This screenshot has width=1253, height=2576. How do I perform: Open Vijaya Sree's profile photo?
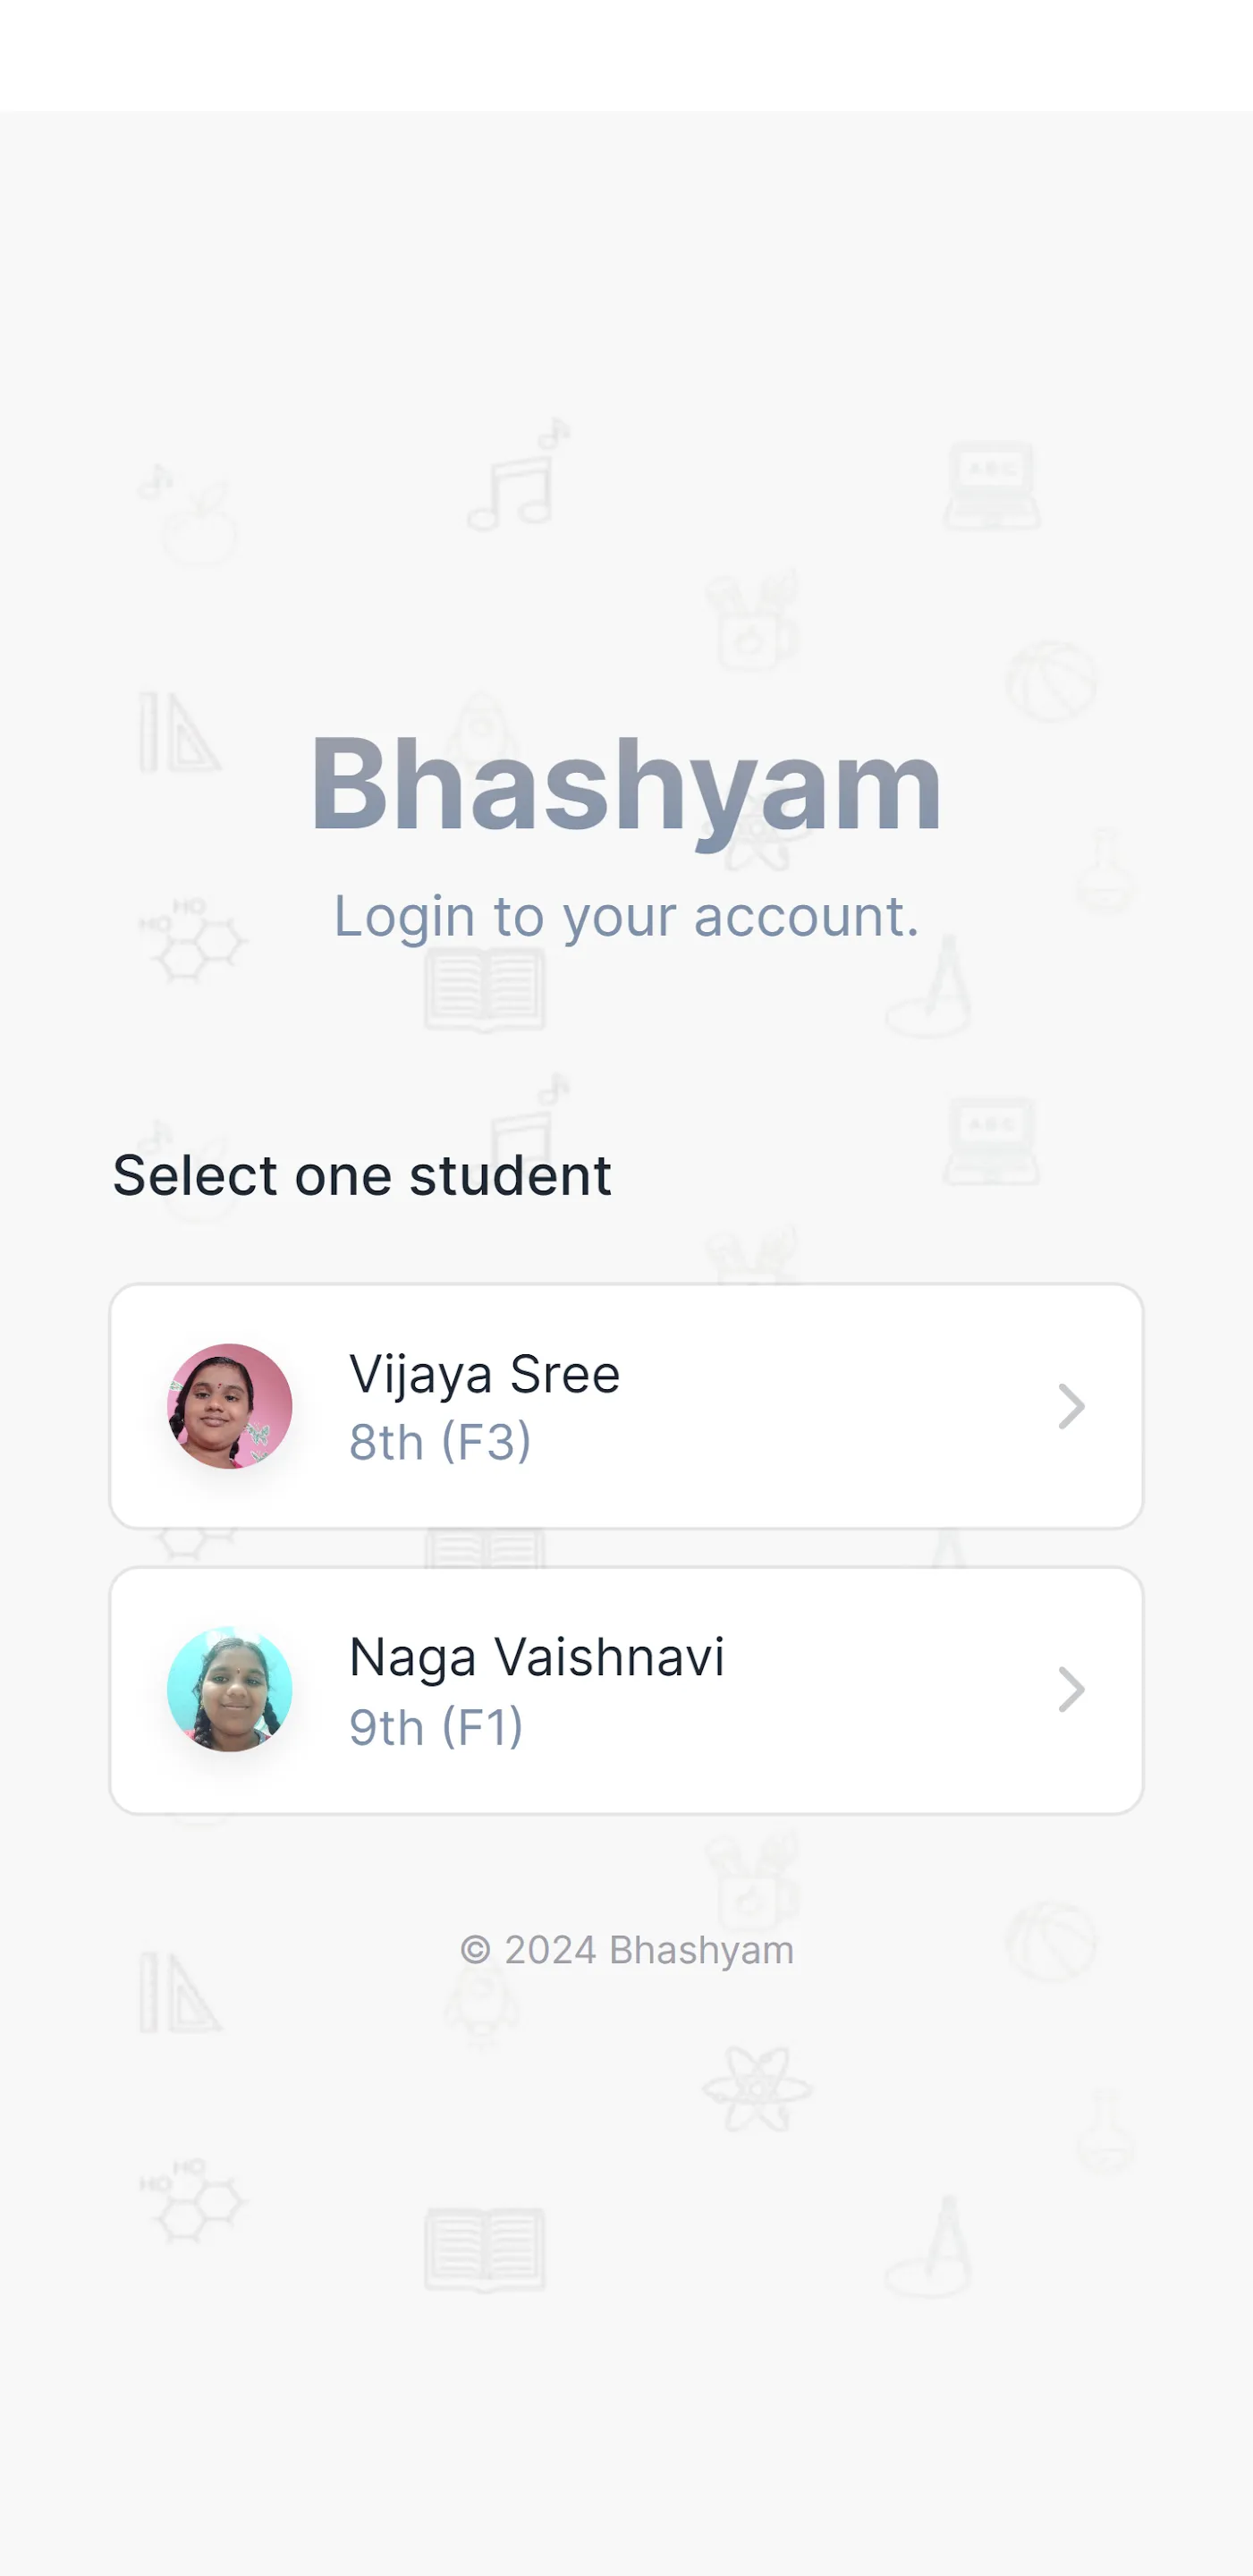tap(229, 1405)
